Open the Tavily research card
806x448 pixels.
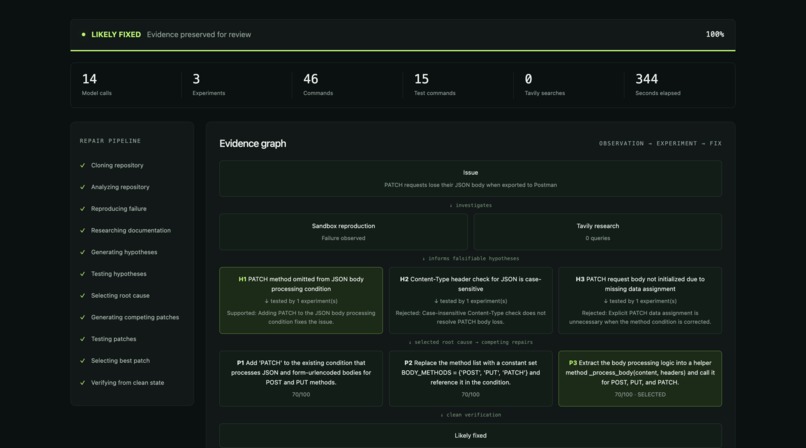click(x=597, y=232)
